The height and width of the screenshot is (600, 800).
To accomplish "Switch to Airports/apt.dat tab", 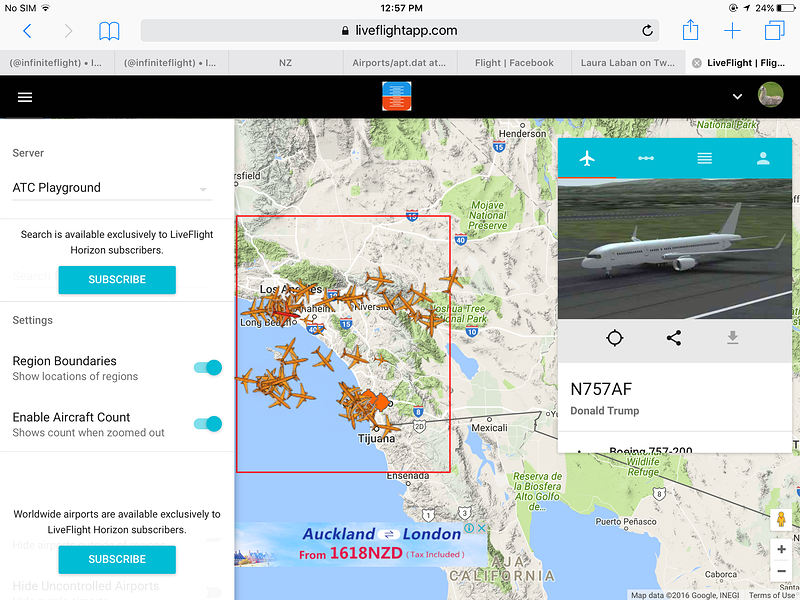I will click(399, 63).
